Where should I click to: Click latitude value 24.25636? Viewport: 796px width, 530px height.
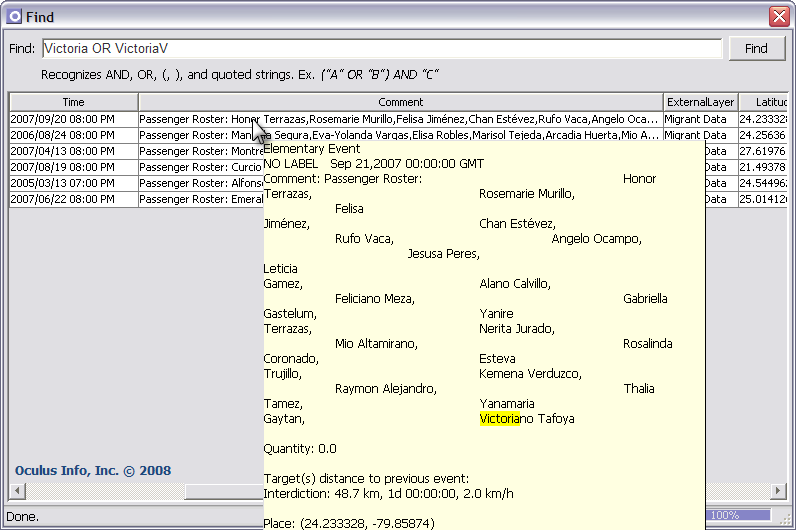(x=763, y=135)
